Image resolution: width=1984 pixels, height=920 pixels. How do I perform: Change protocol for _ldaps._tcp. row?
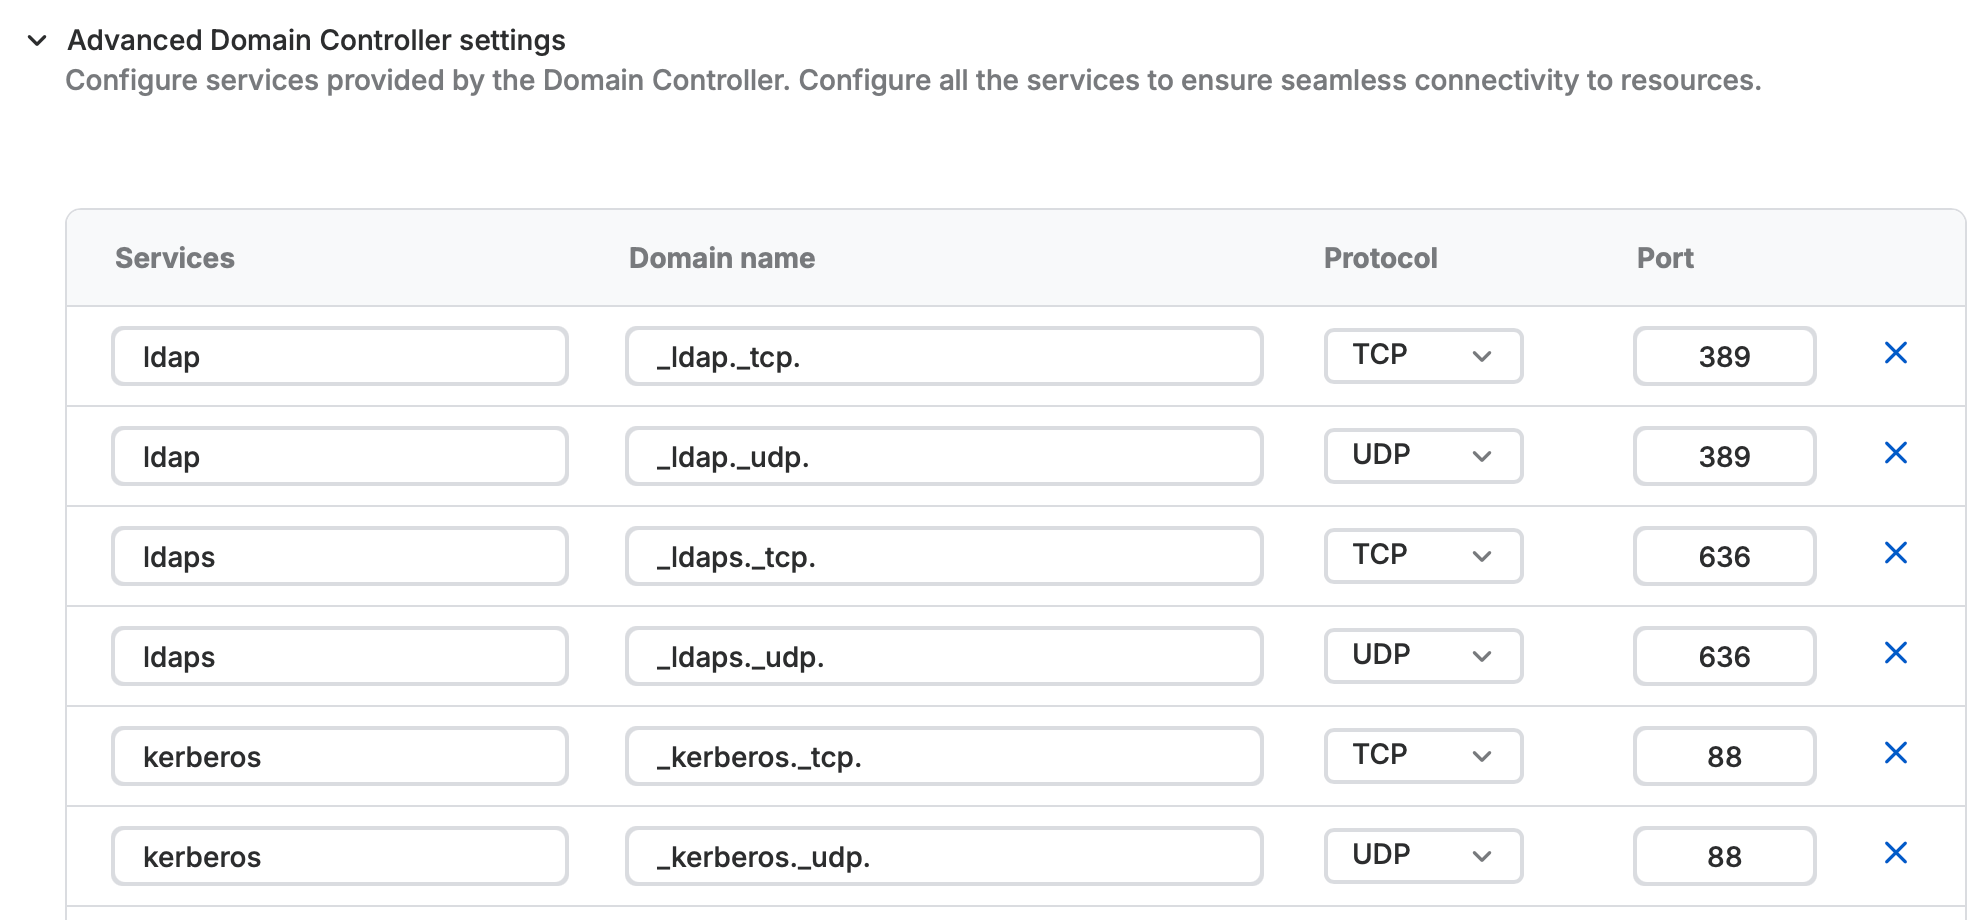tap(1423, 556)
